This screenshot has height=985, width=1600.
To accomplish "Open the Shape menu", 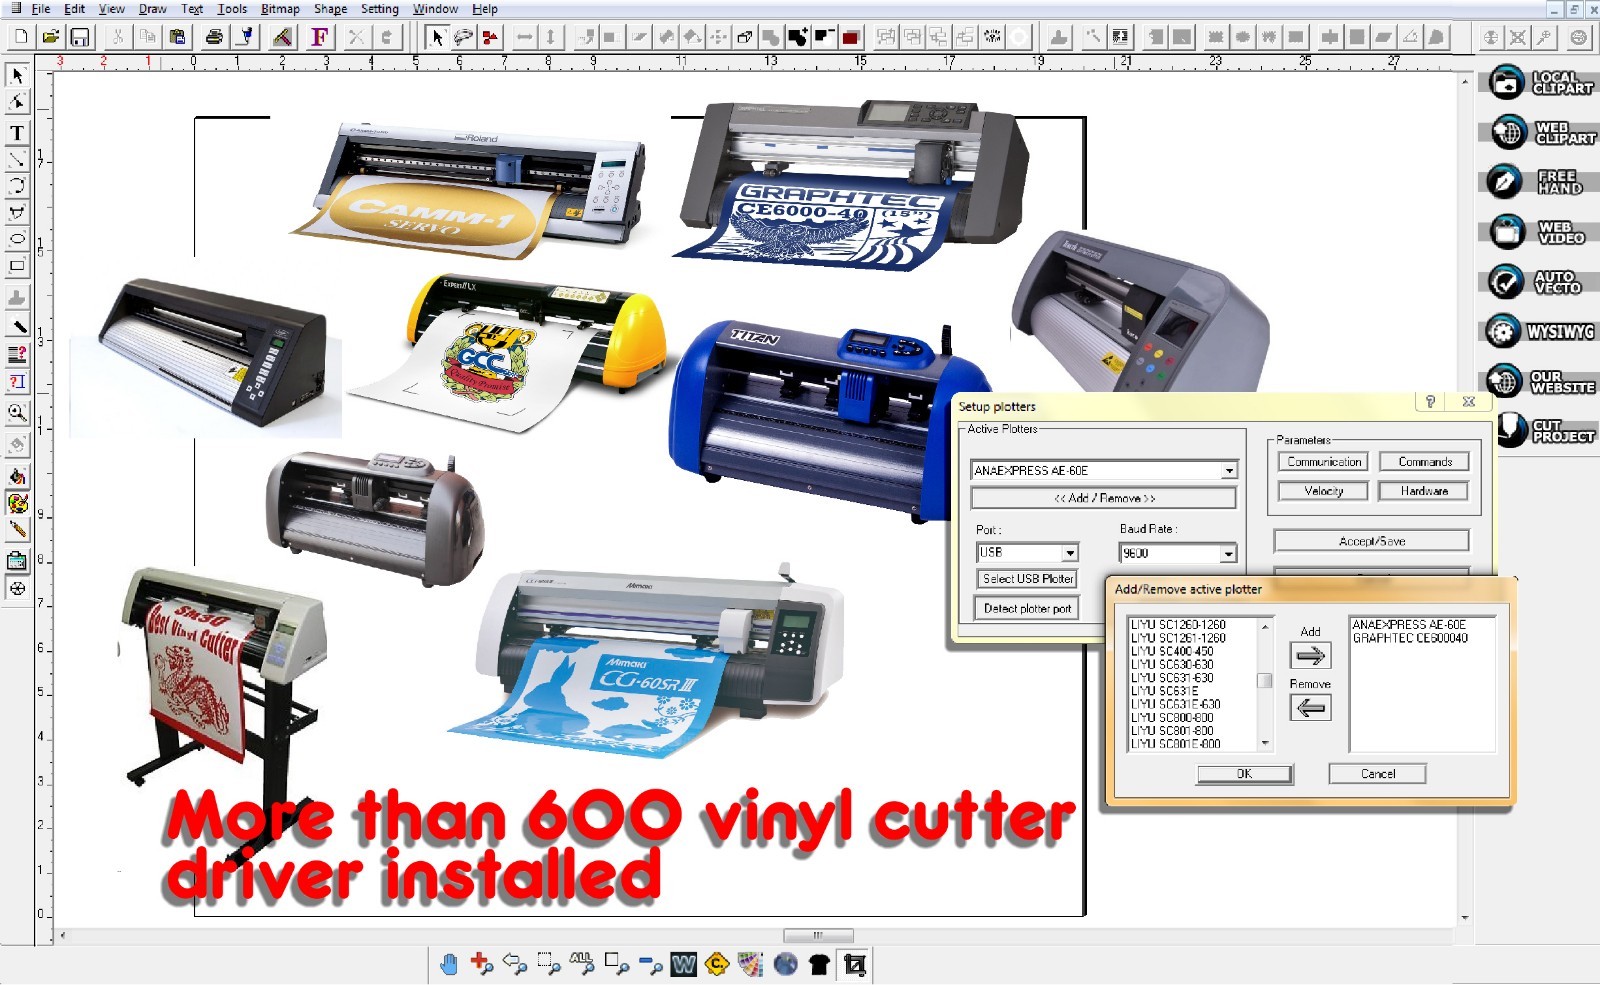I will tap(330, 9).
